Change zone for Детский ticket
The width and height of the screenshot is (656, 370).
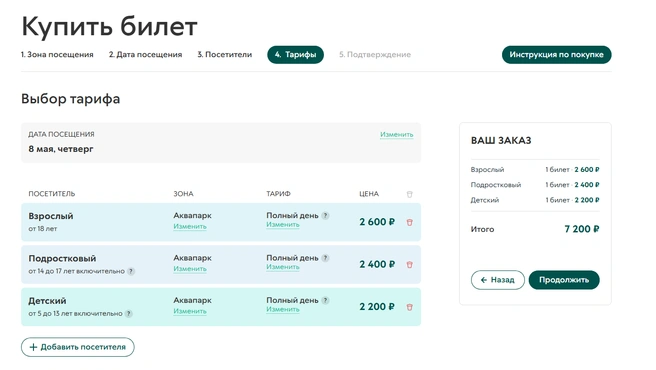(190, 311)
